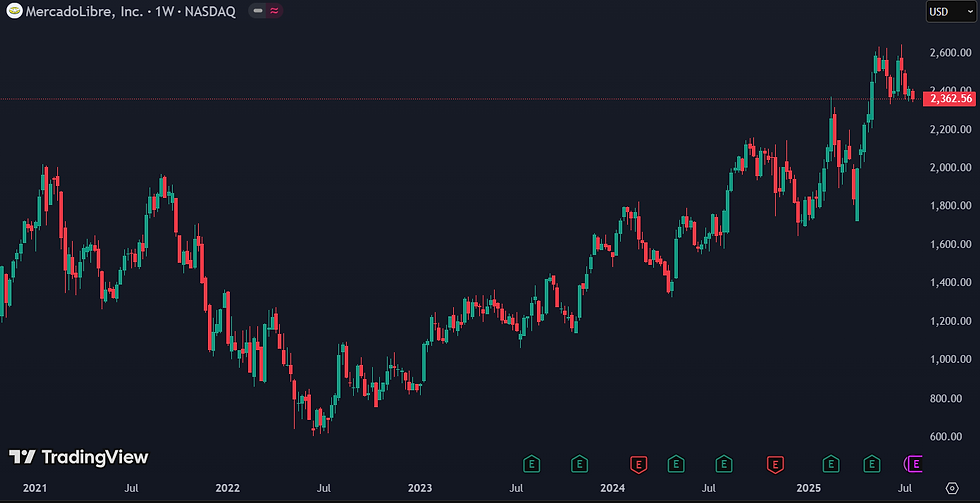Click the 2,000.00 price axis label
Viewport: 980px width, 503px height.
[951, 167]
